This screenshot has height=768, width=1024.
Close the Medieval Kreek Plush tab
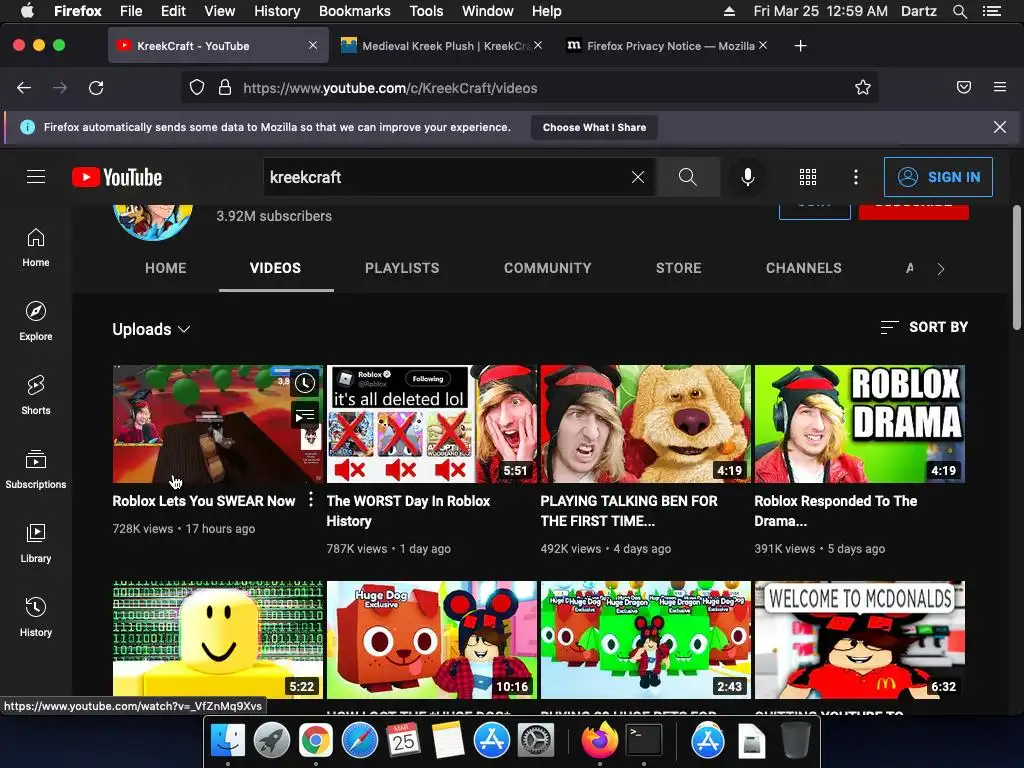coord(537,46)
